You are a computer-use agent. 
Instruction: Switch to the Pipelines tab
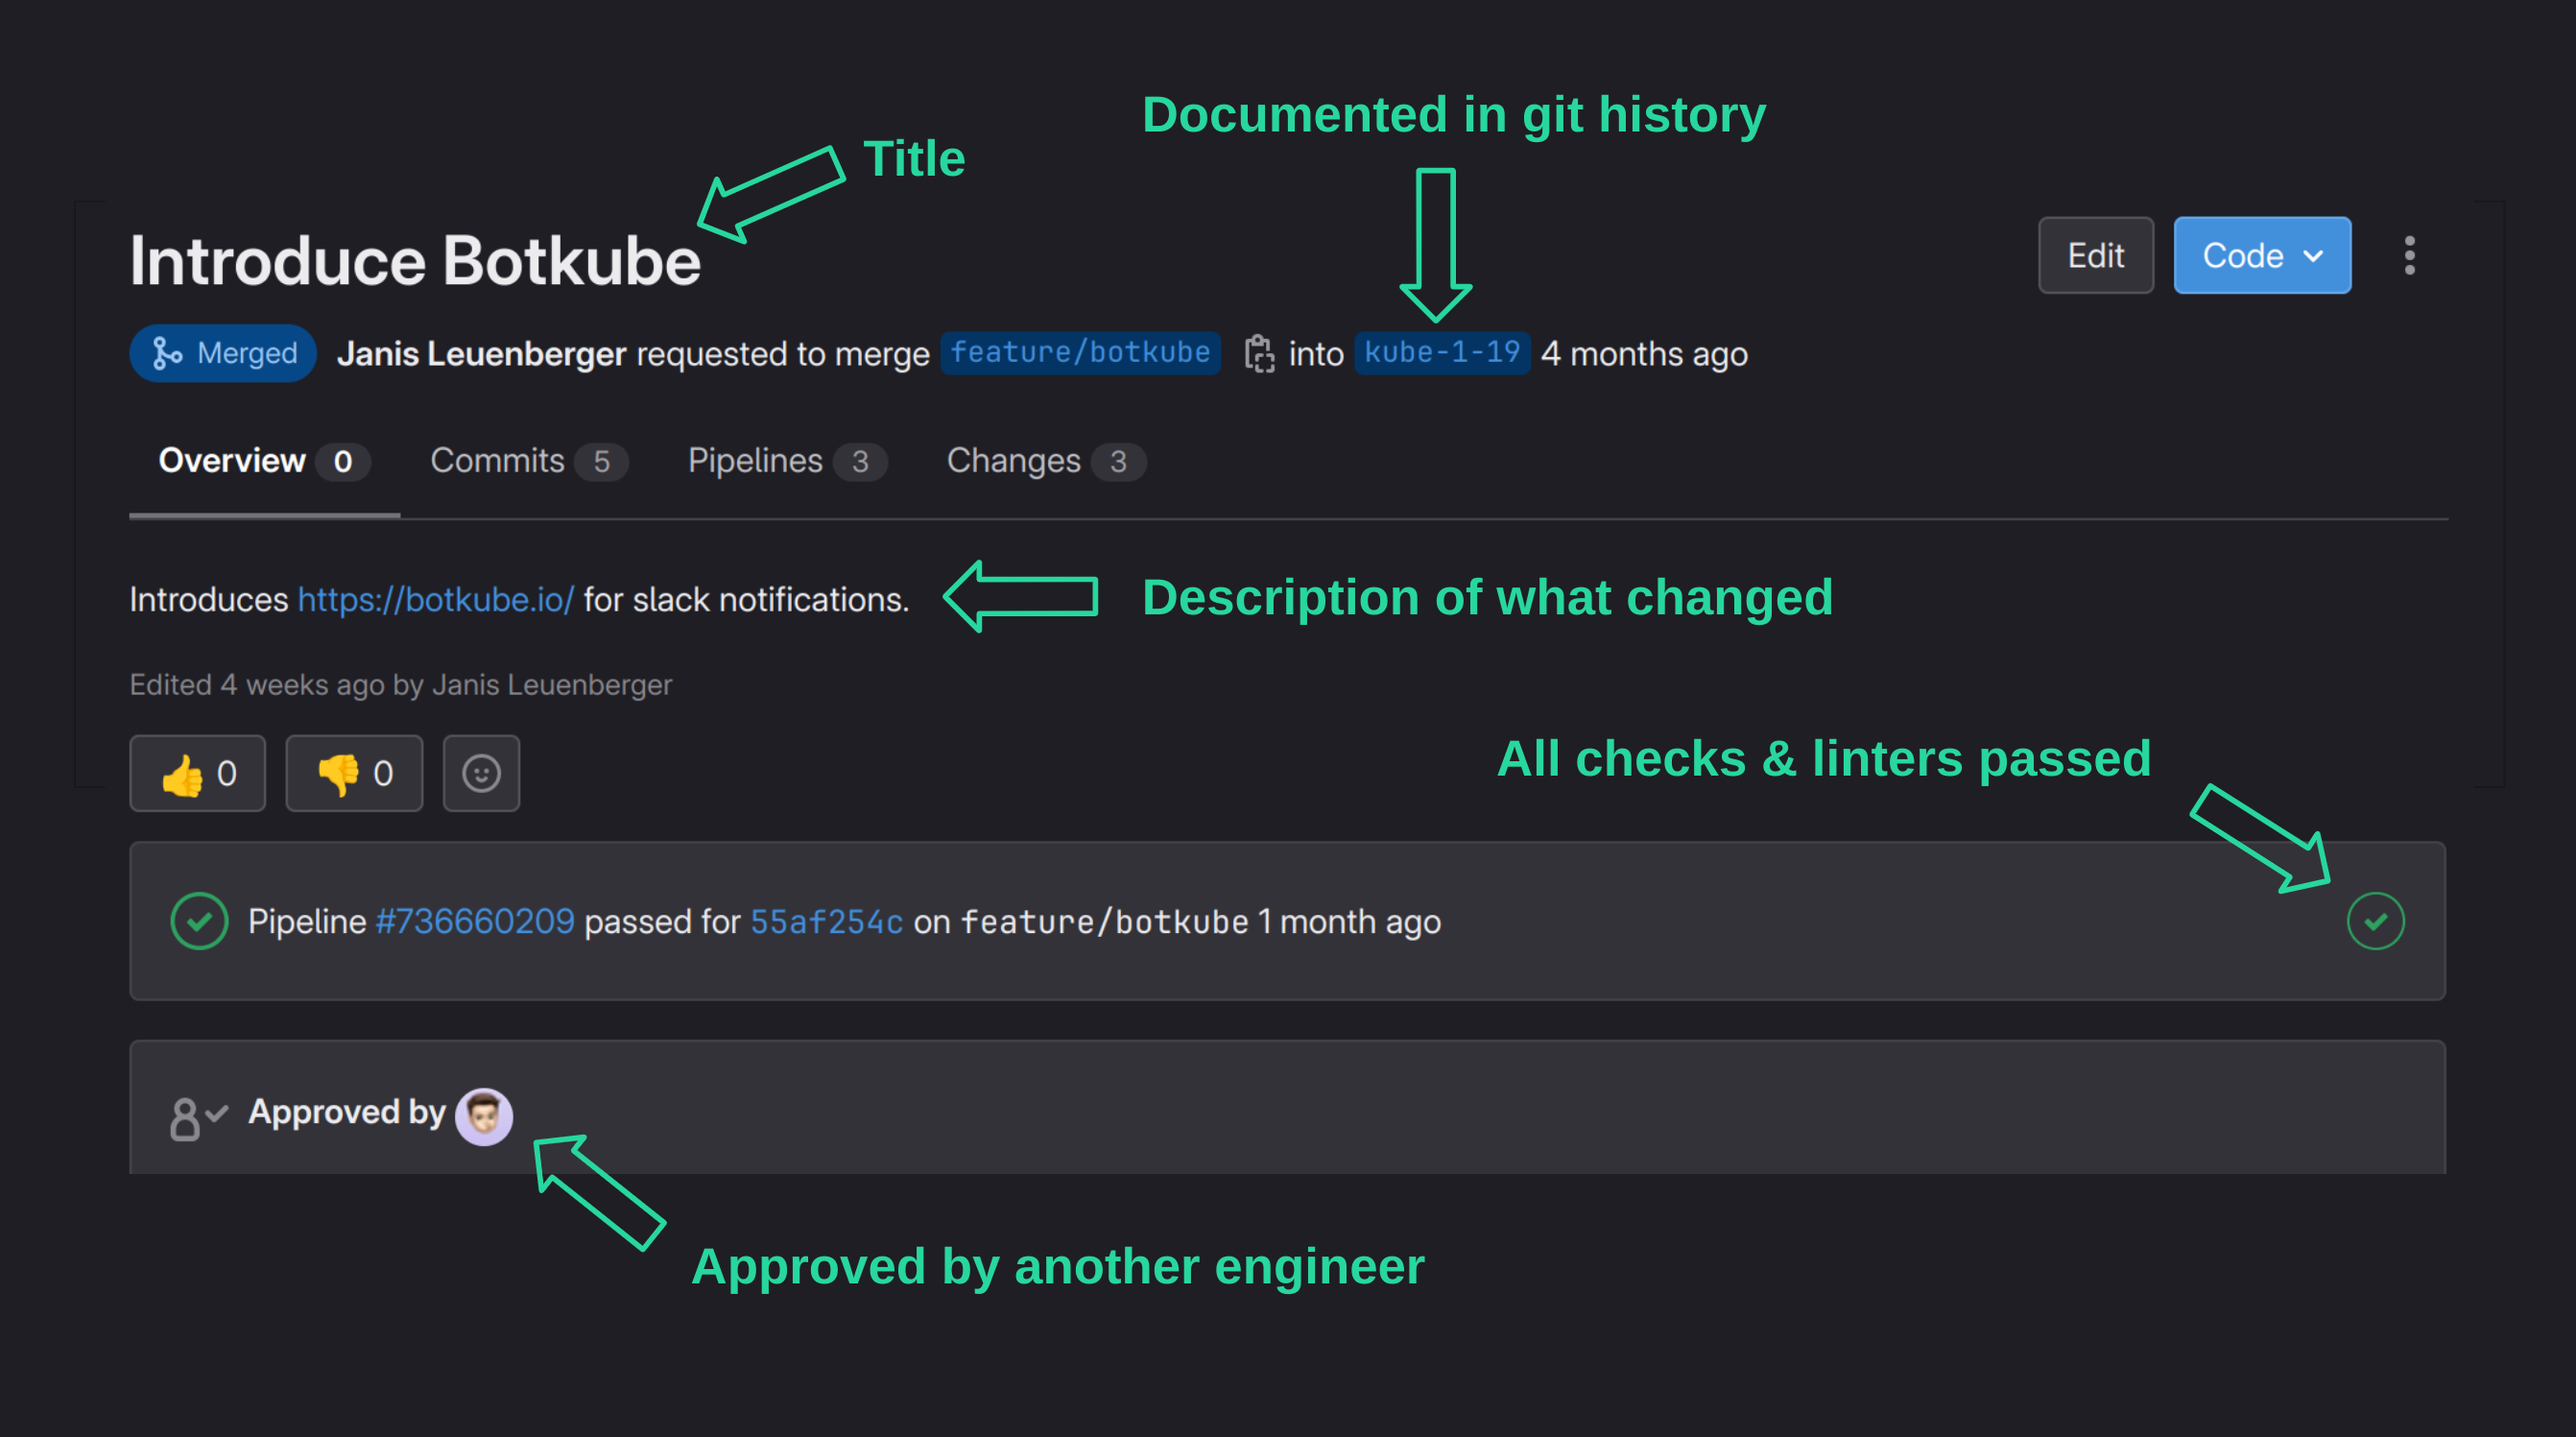(787, 461)
